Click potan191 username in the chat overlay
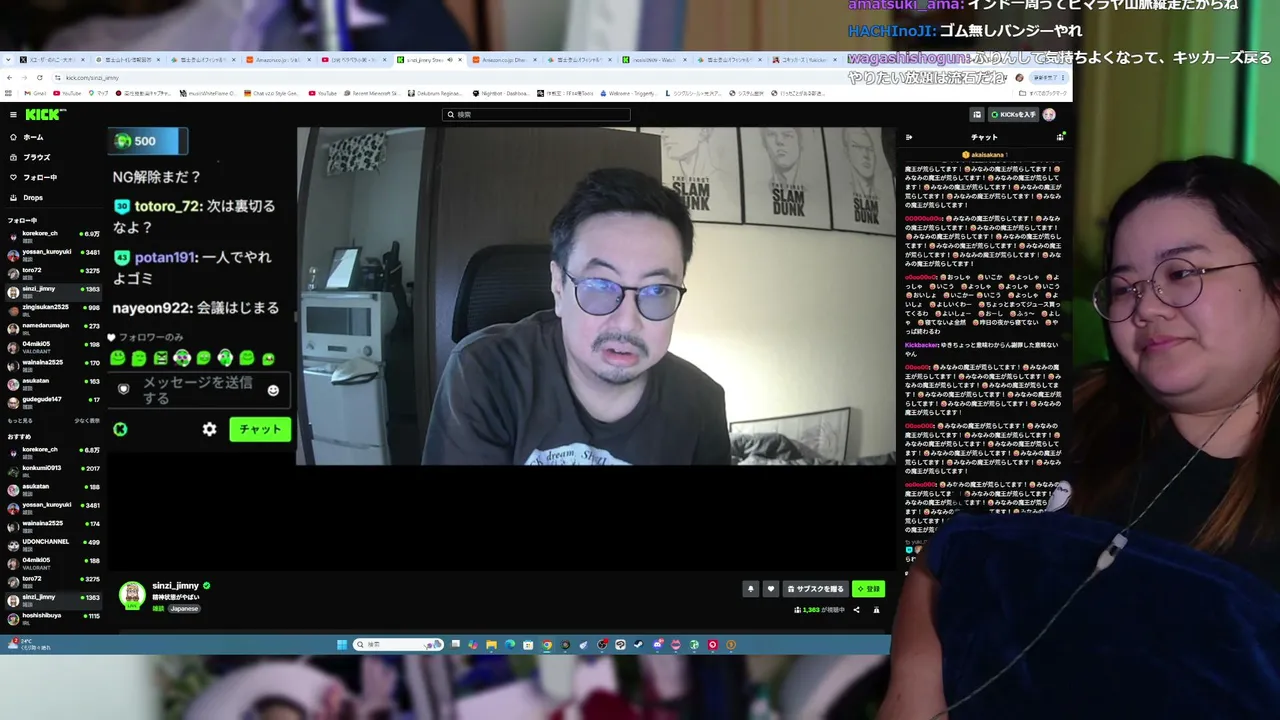The width and height of the screenshot is (1280, 720). pyautogui.click(x=166, y=257)
